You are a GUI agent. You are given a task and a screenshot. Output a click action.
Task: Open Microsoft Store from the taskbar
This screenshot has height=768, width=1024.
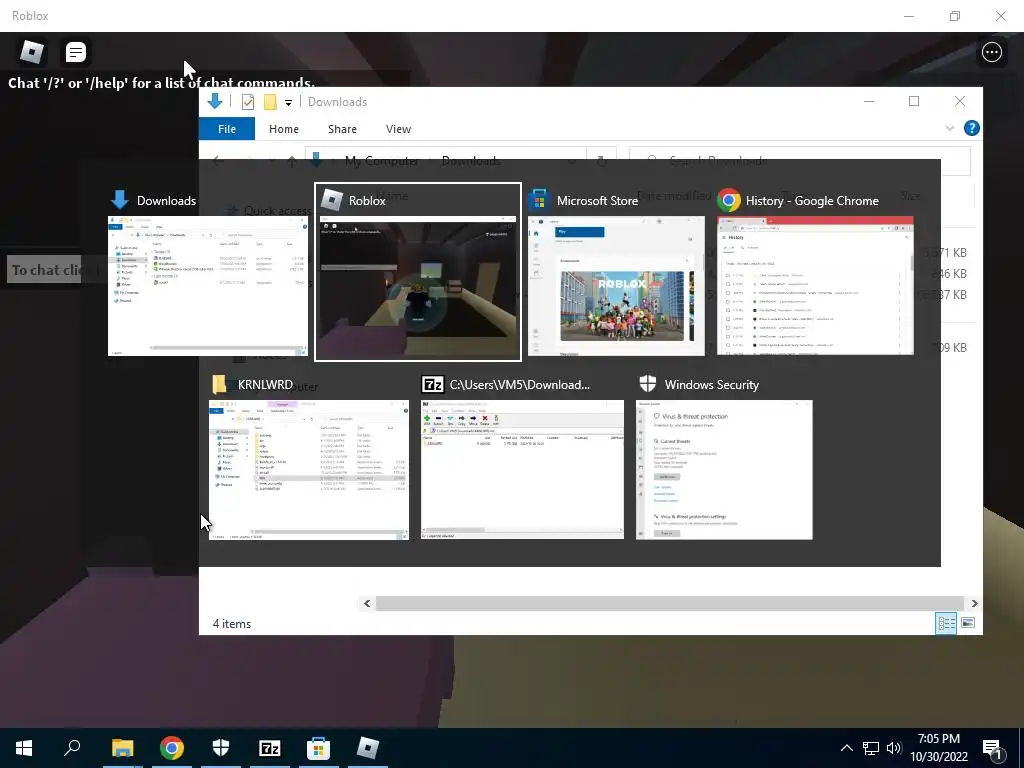pyautogui.click(x=318, y=748)
